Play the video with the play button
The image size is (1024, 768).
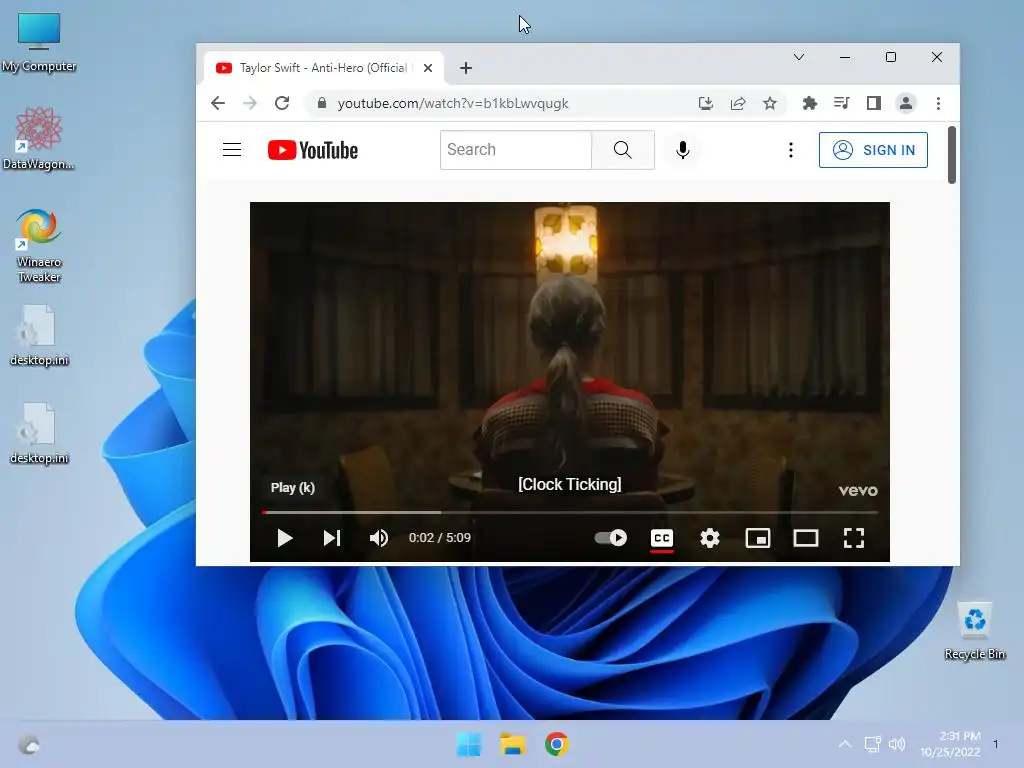pos(285,538)
